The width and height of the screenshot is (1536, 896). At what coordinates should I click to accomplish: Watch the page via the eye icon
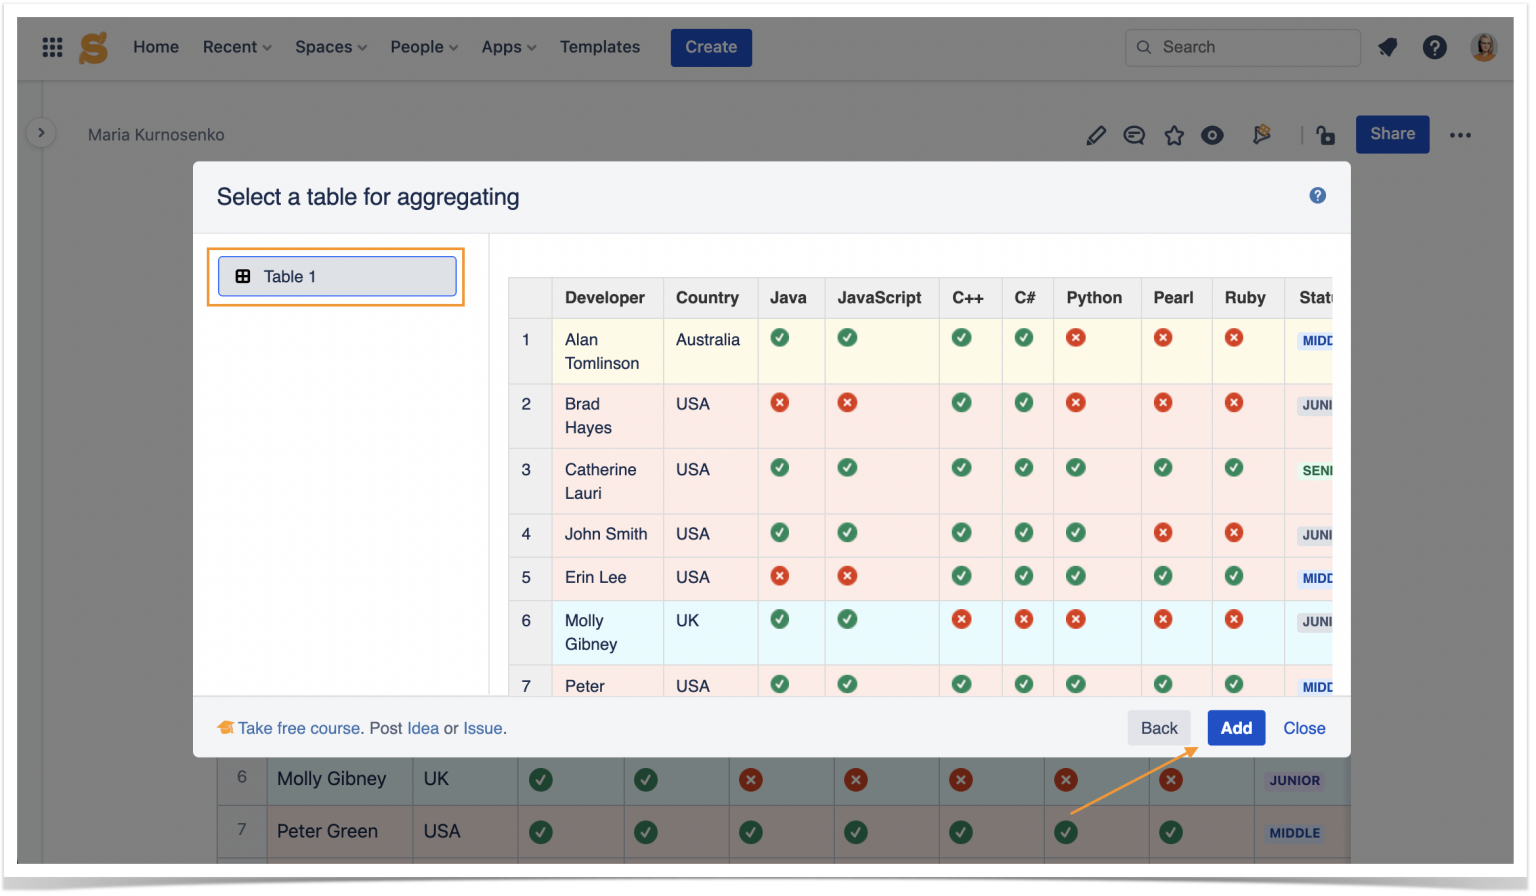click(1212, 134)
